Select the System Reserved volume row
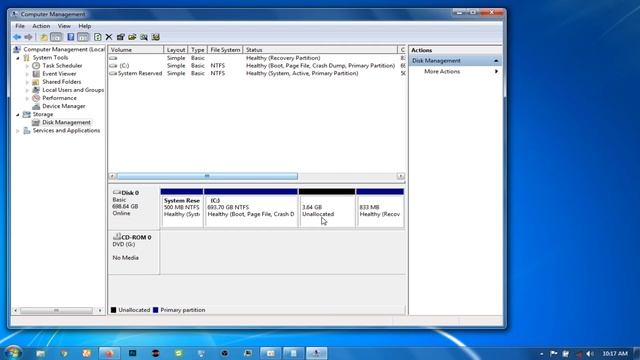This screenshot has width=640, height=360. click(258, 73)
